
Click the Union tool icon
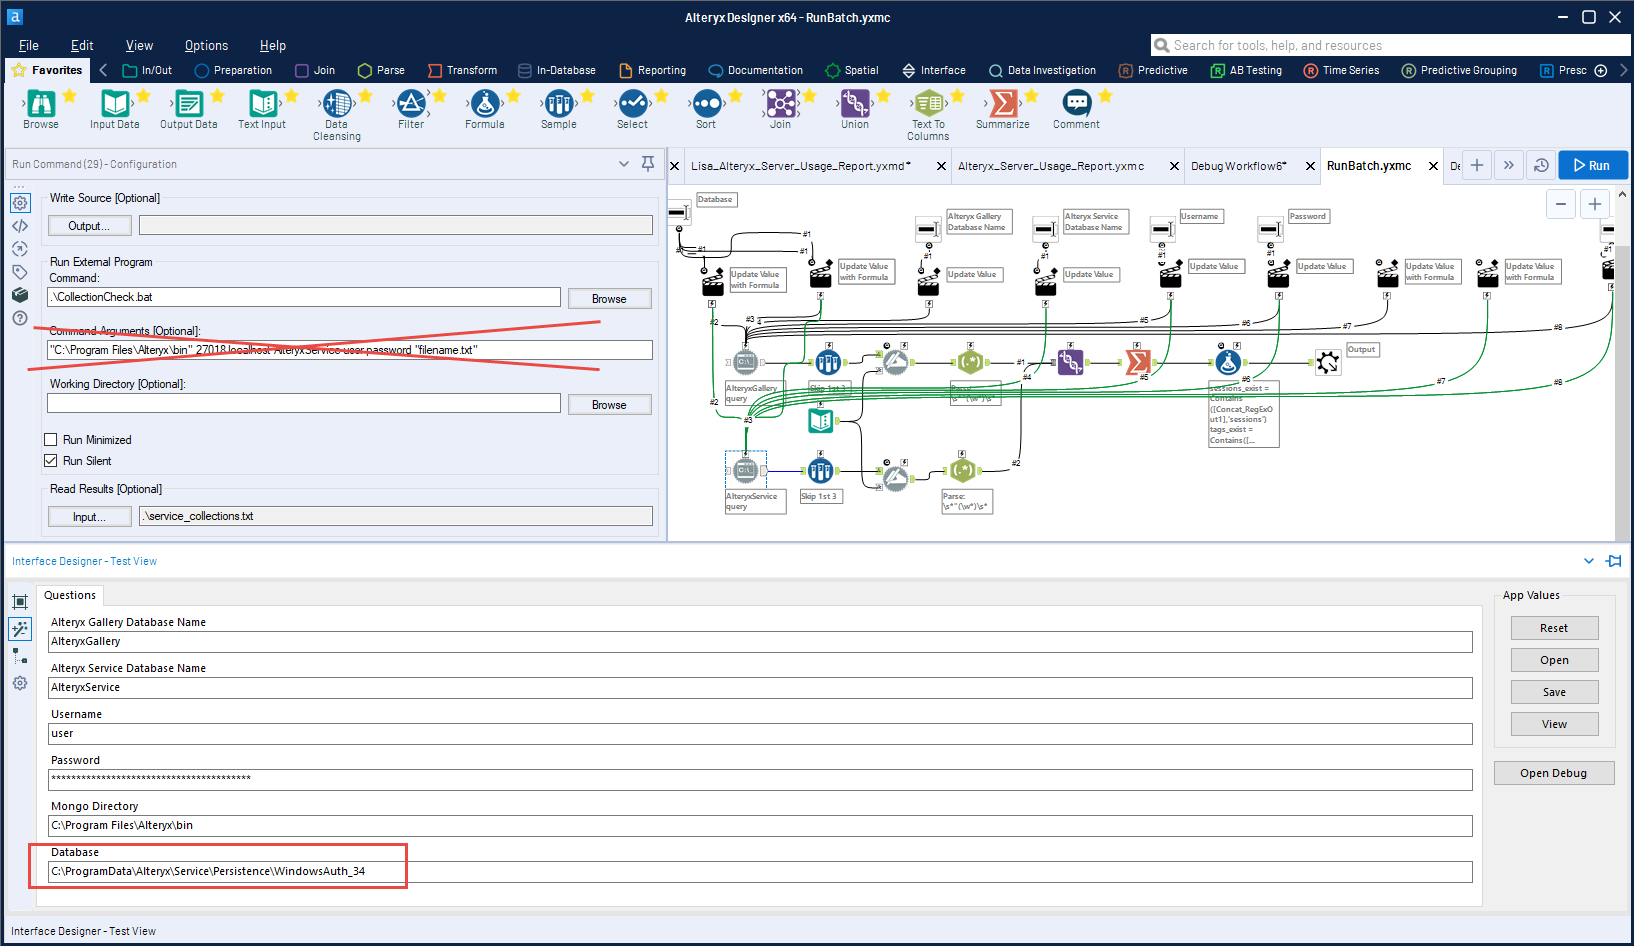click(855, 103)
